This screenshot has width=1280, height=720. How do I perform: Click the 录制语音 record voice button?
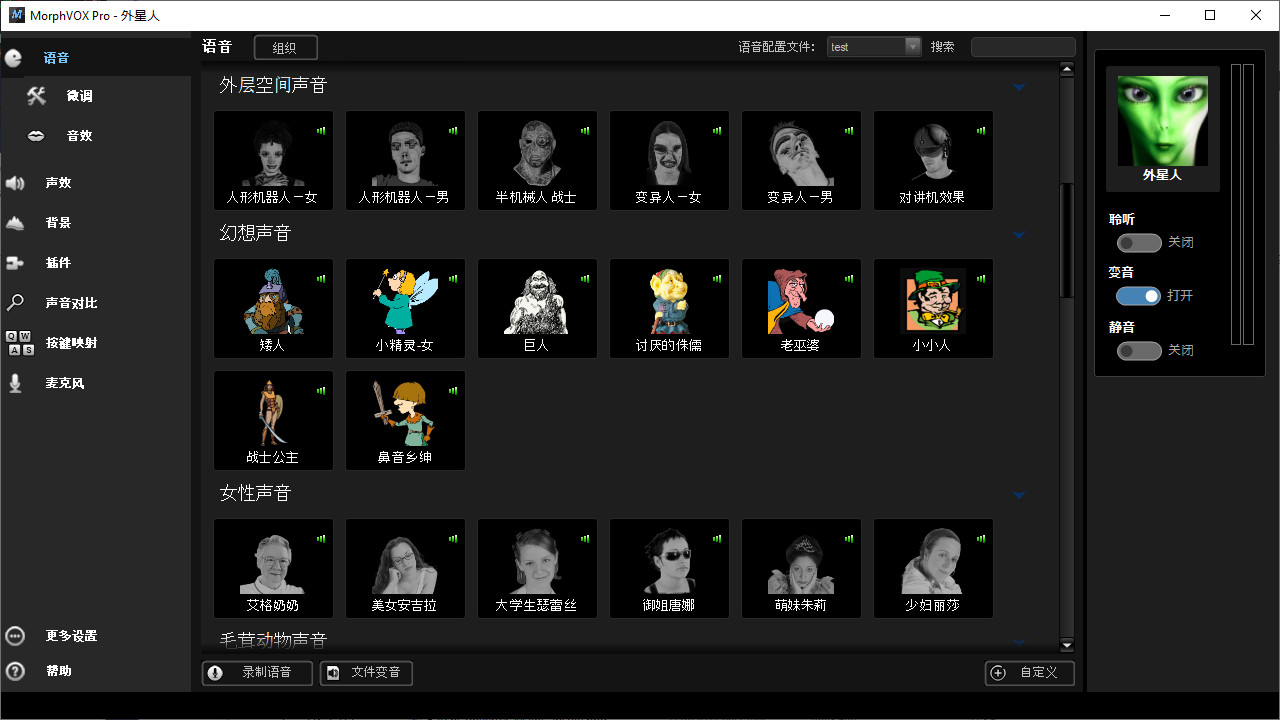click(257, 673)
